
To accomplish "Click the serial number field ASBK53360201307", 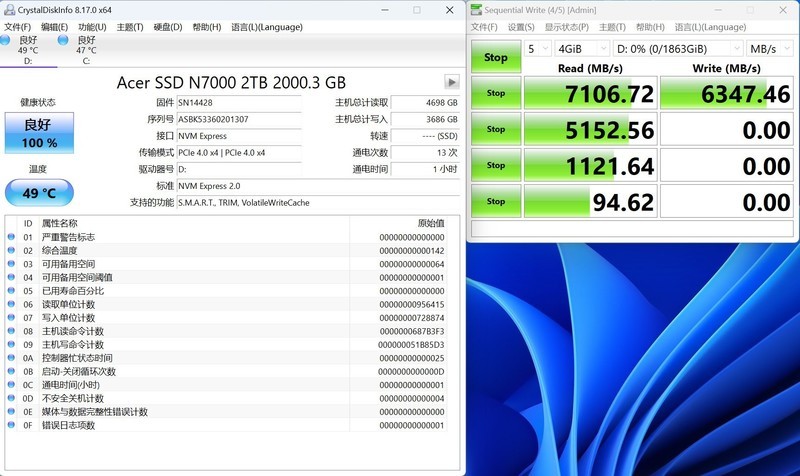I will 239,119.
